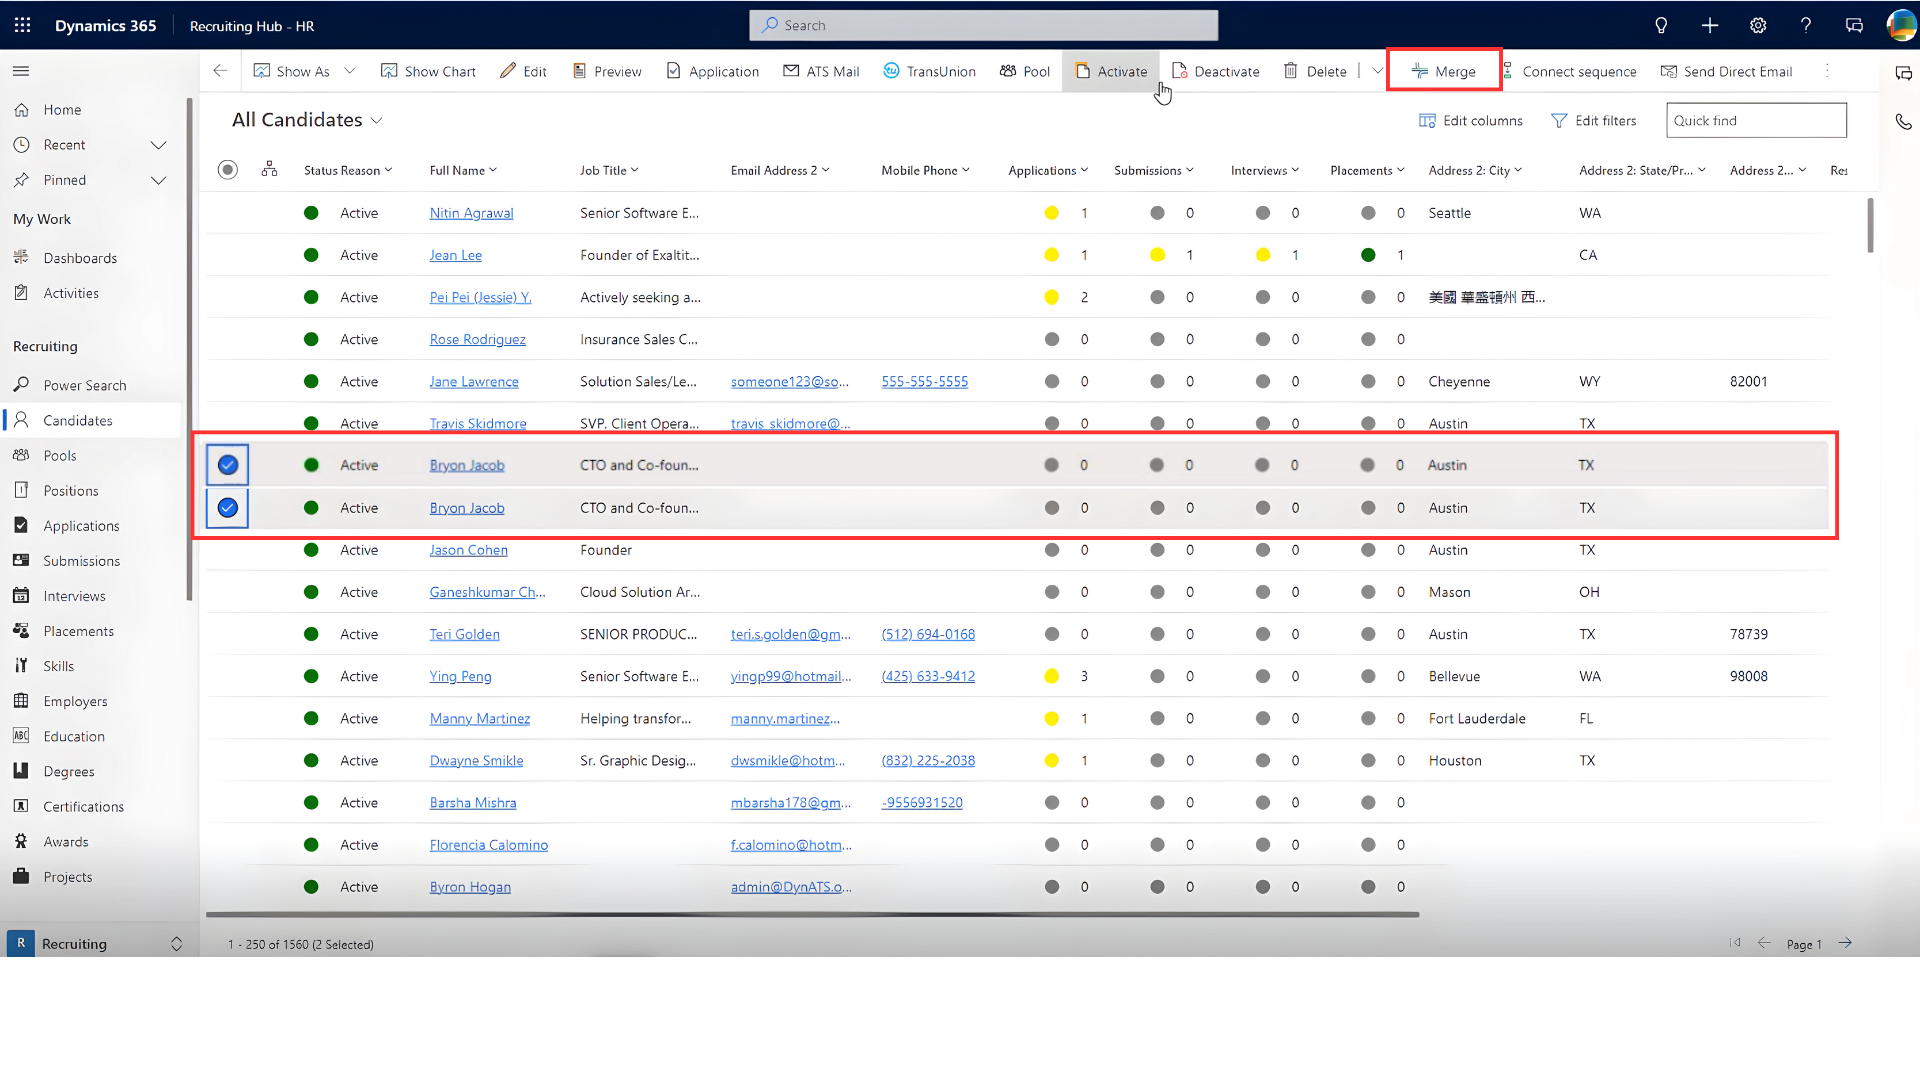Image resolution: width=1920 pixels, height=1080 pixels.
Task: Expand the Show As dropdown arrow
Action: coord(349,71)
